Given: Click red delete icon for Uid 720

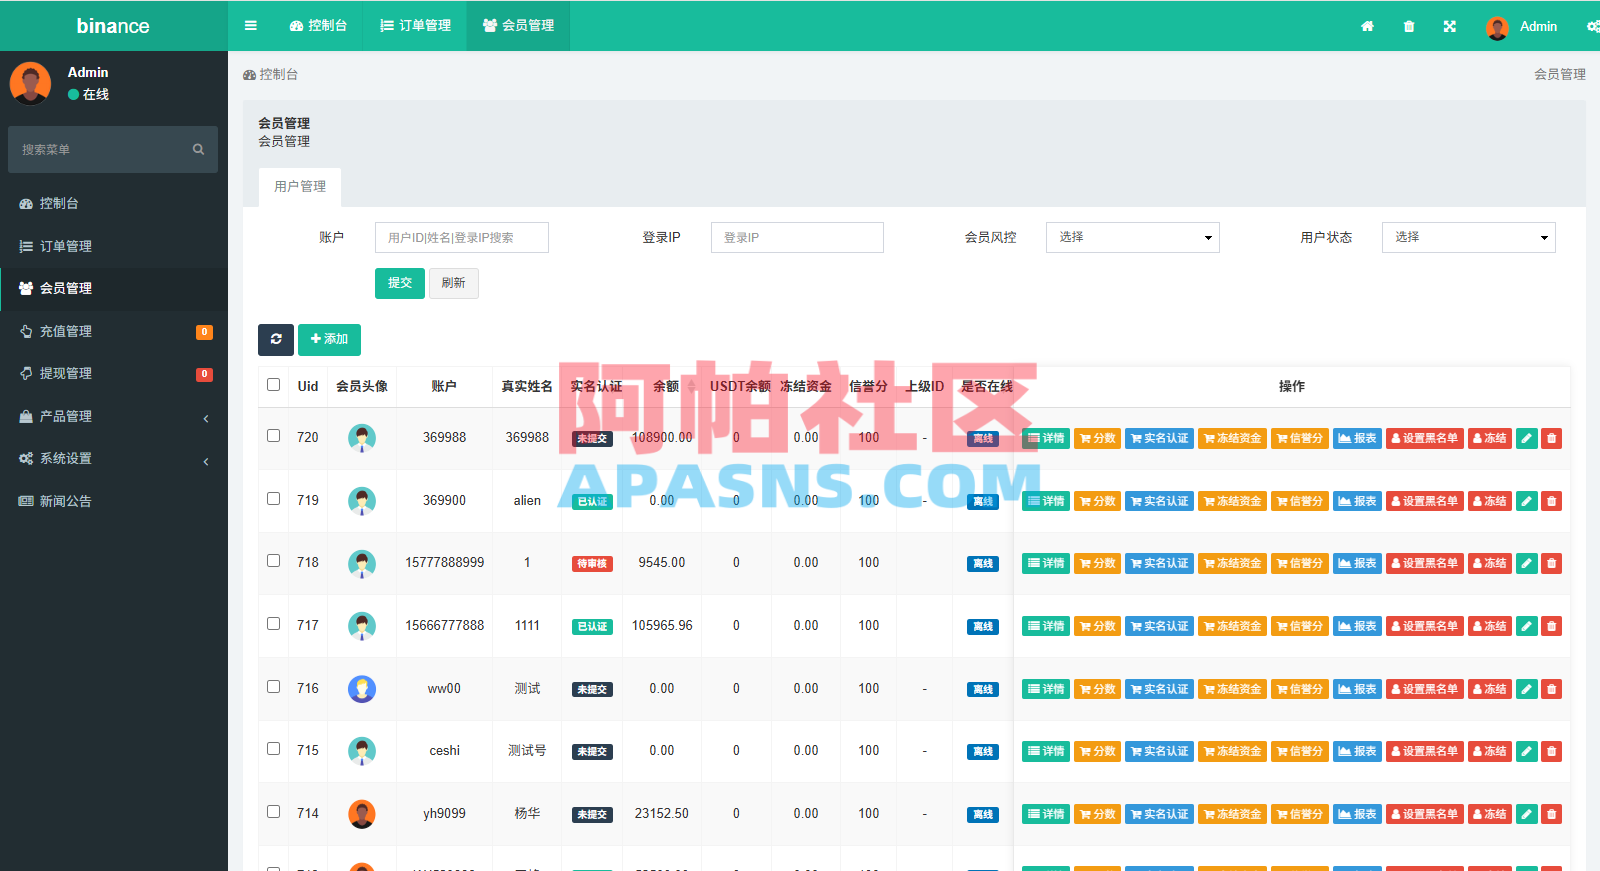Looking at the screenshot, I should click(1552, 438).
